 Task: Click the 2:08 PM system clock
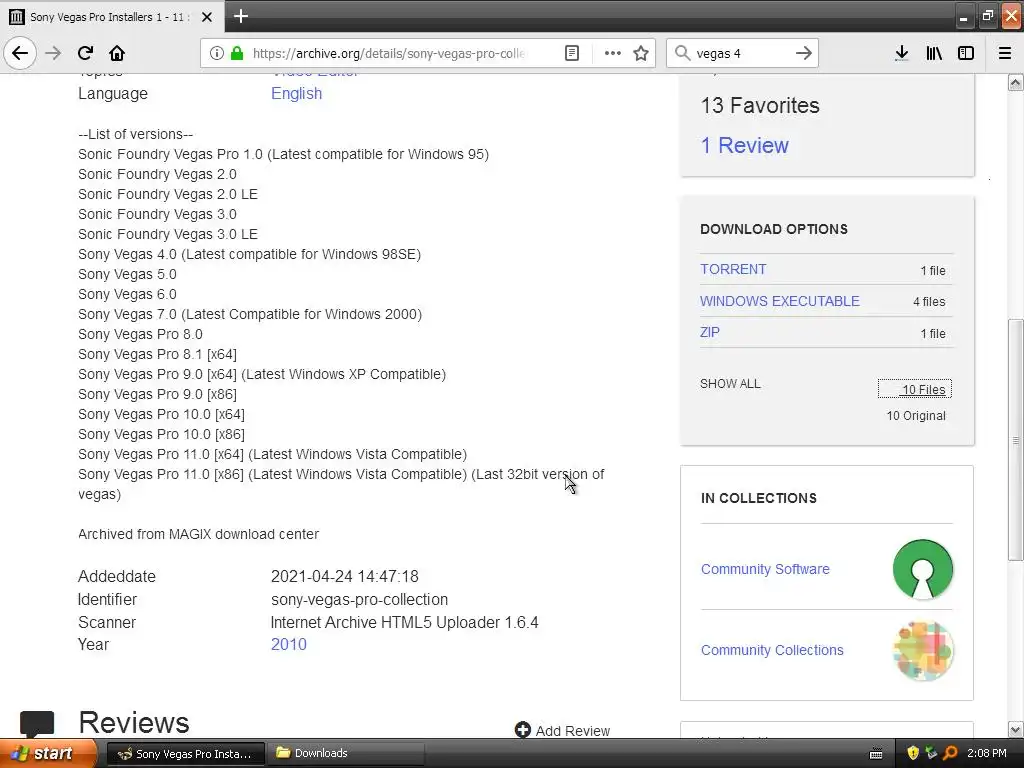pyautogui.click(x=986, y=753)
